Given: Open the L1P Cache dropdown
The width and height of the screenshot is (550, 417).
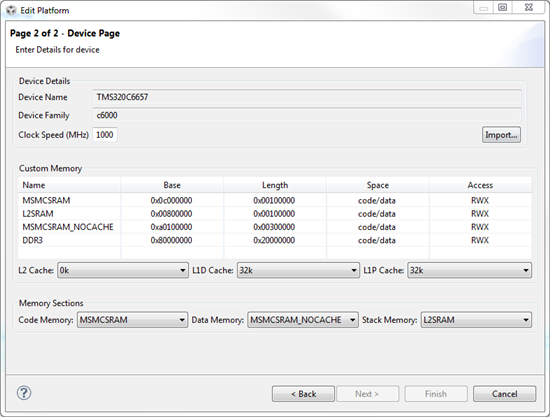Looking at the screenshot, I should click(x=469, y=270).
